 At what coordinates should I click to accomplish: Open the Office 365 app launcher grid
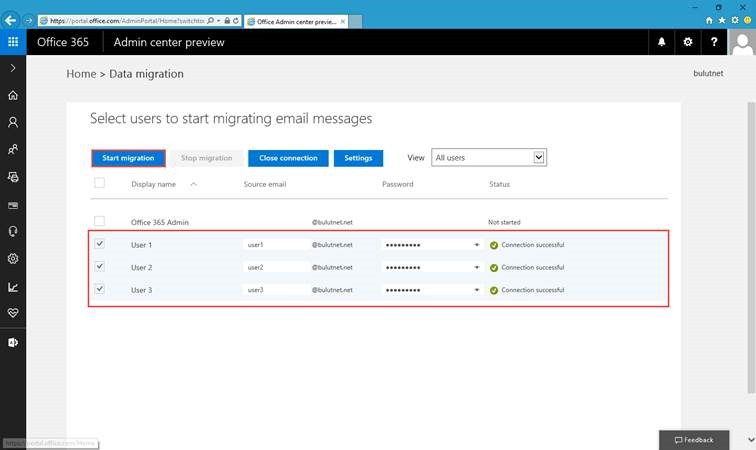[x=13, y=42]
